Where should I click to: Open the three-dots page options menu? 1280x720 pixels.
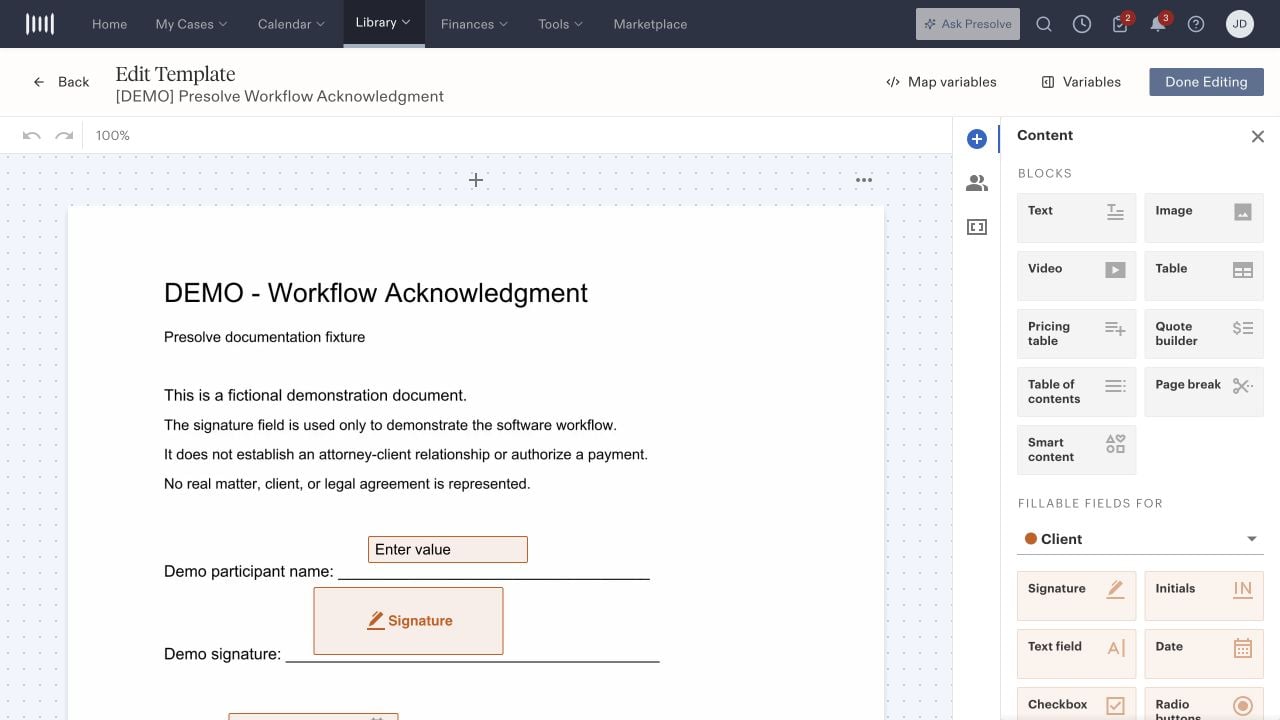point(864,180)
